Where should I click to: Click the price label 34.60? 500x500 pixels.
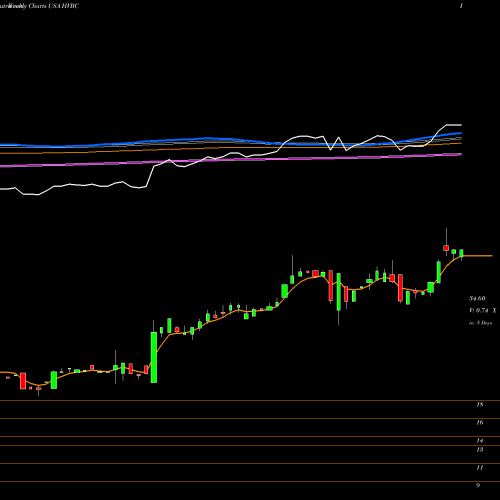[x=477, y=298]
